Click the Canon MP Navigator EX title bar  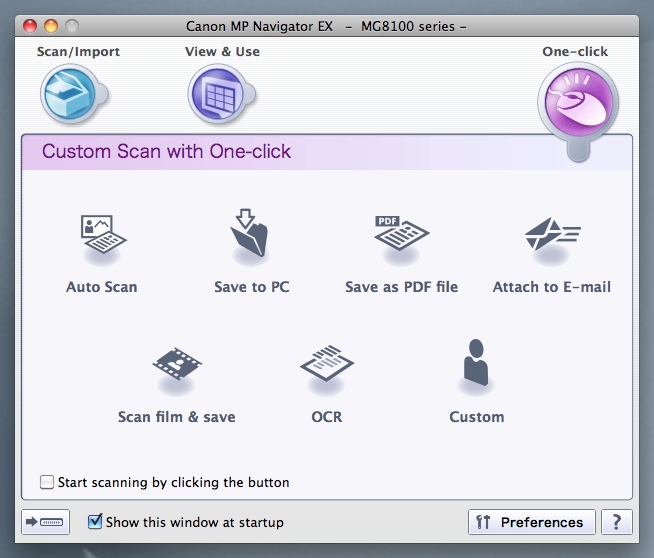click(x=326, y=26)
